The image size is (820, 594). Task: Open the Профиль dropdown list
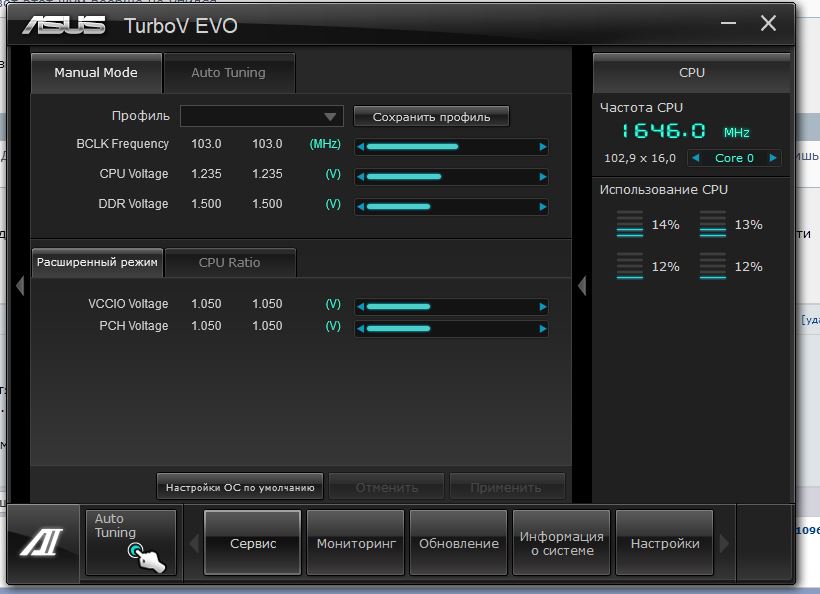coord(262,116)
